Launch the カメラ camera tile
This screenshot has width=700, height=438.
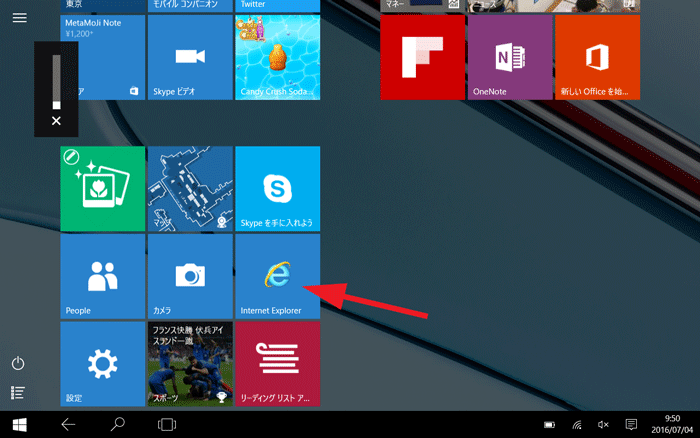(x=190, y=276)
